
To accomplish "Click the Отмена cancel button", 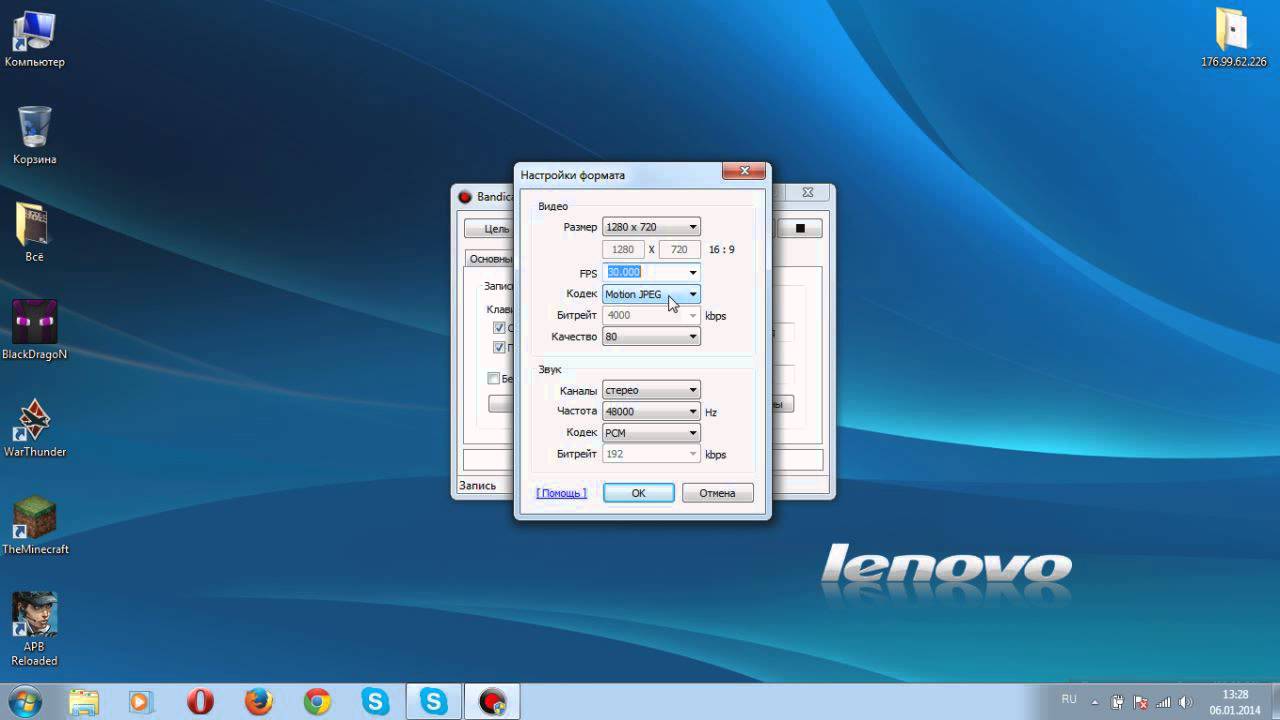I will [x=717, y=493].
